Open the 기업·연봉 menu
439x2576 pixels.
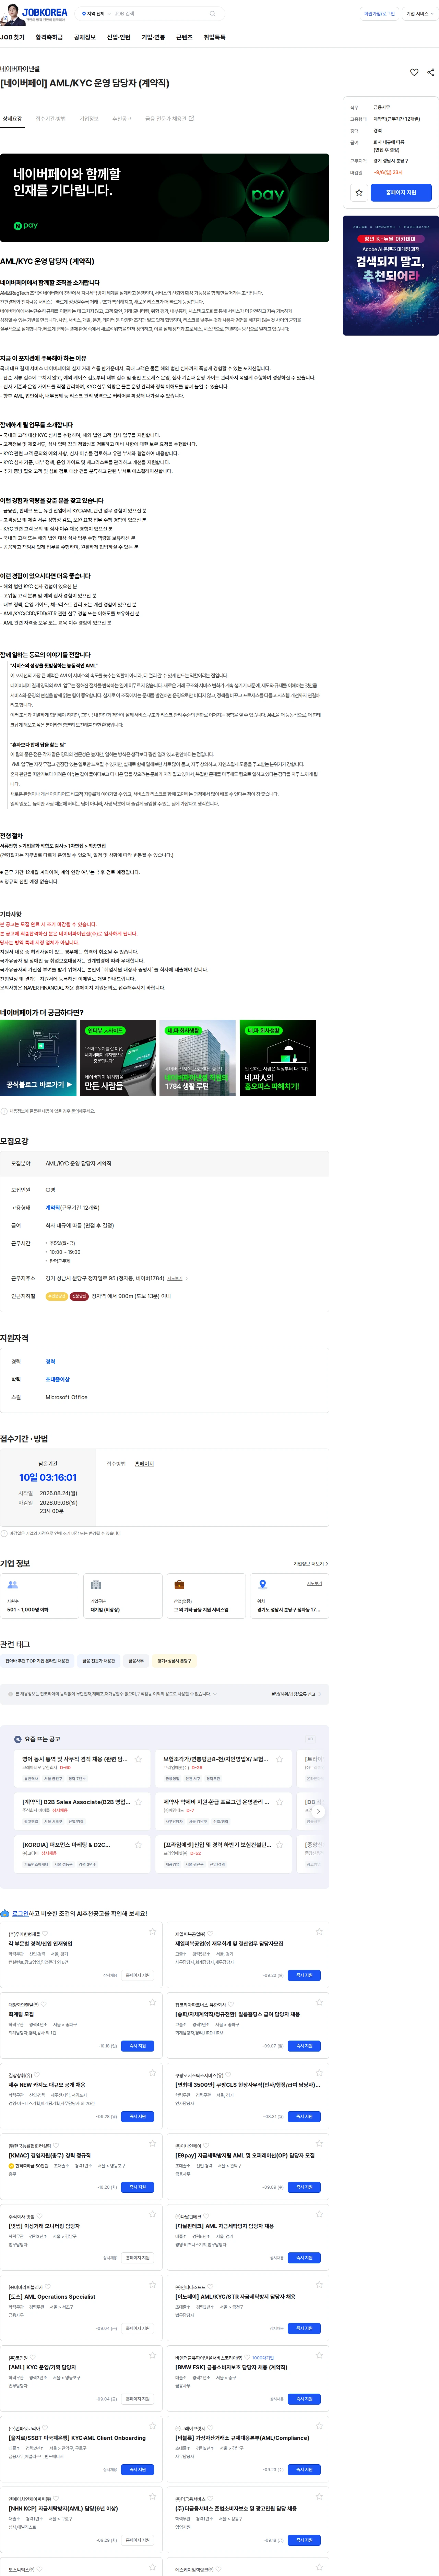pos(153,37)
